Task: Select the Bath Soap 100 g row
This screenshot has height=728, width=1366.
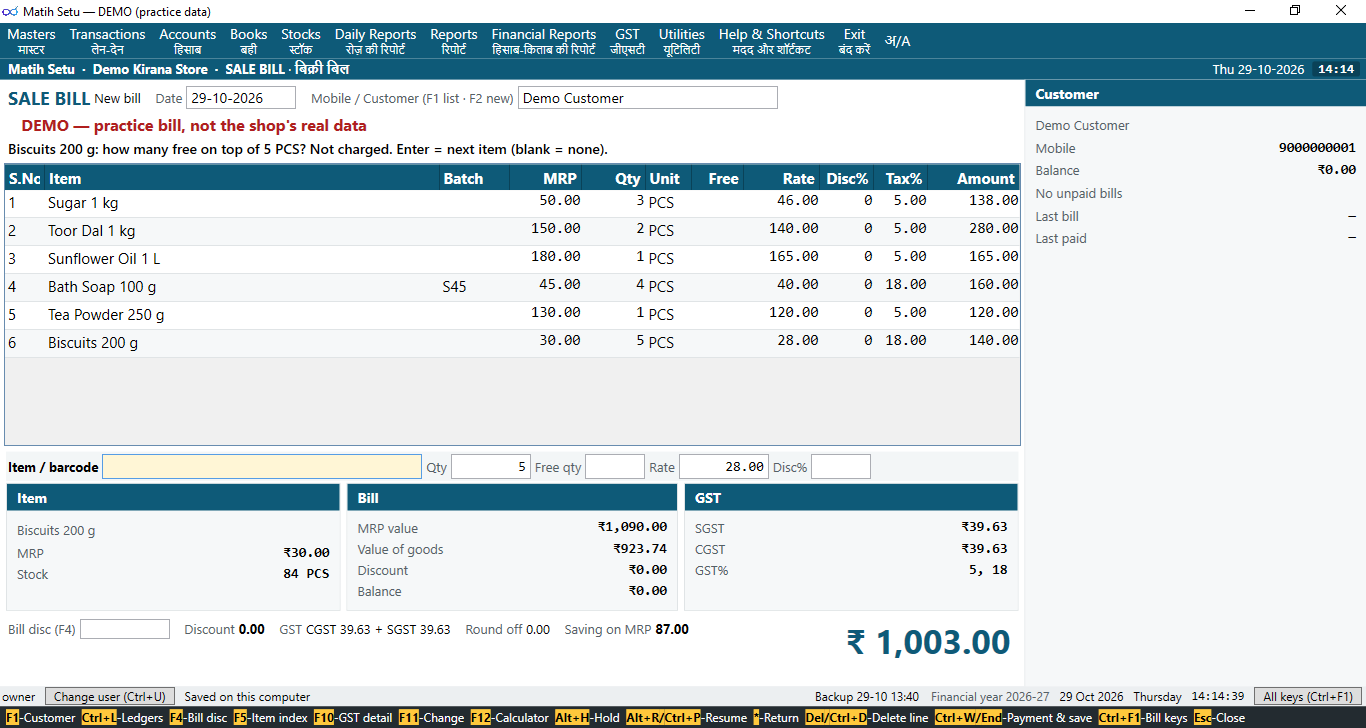Action: [x=512, y=287]
